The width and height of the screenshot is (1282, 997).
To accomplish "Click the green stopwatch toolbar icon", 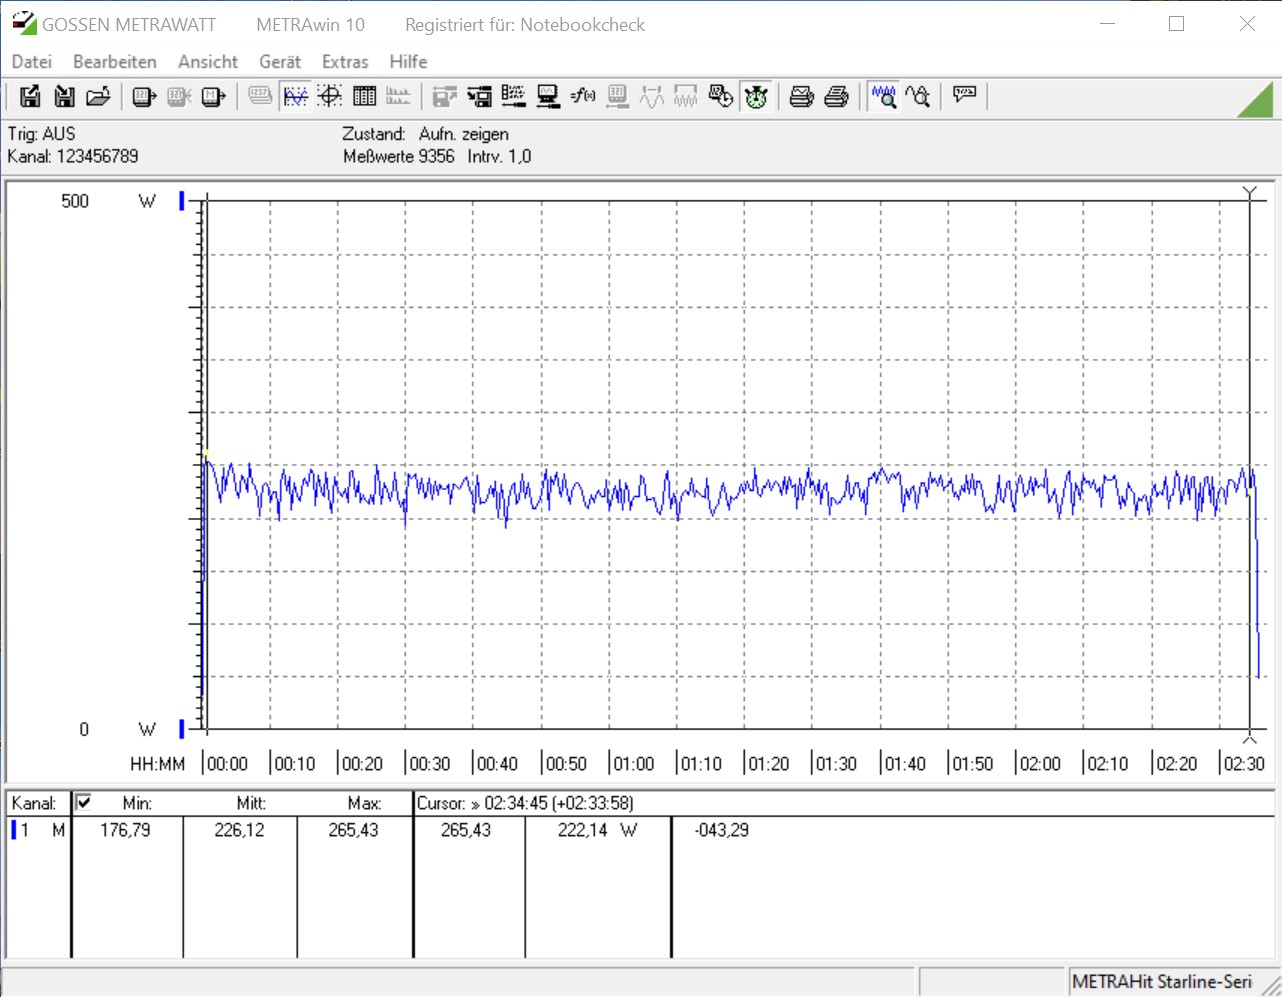I will coord(756,96).
